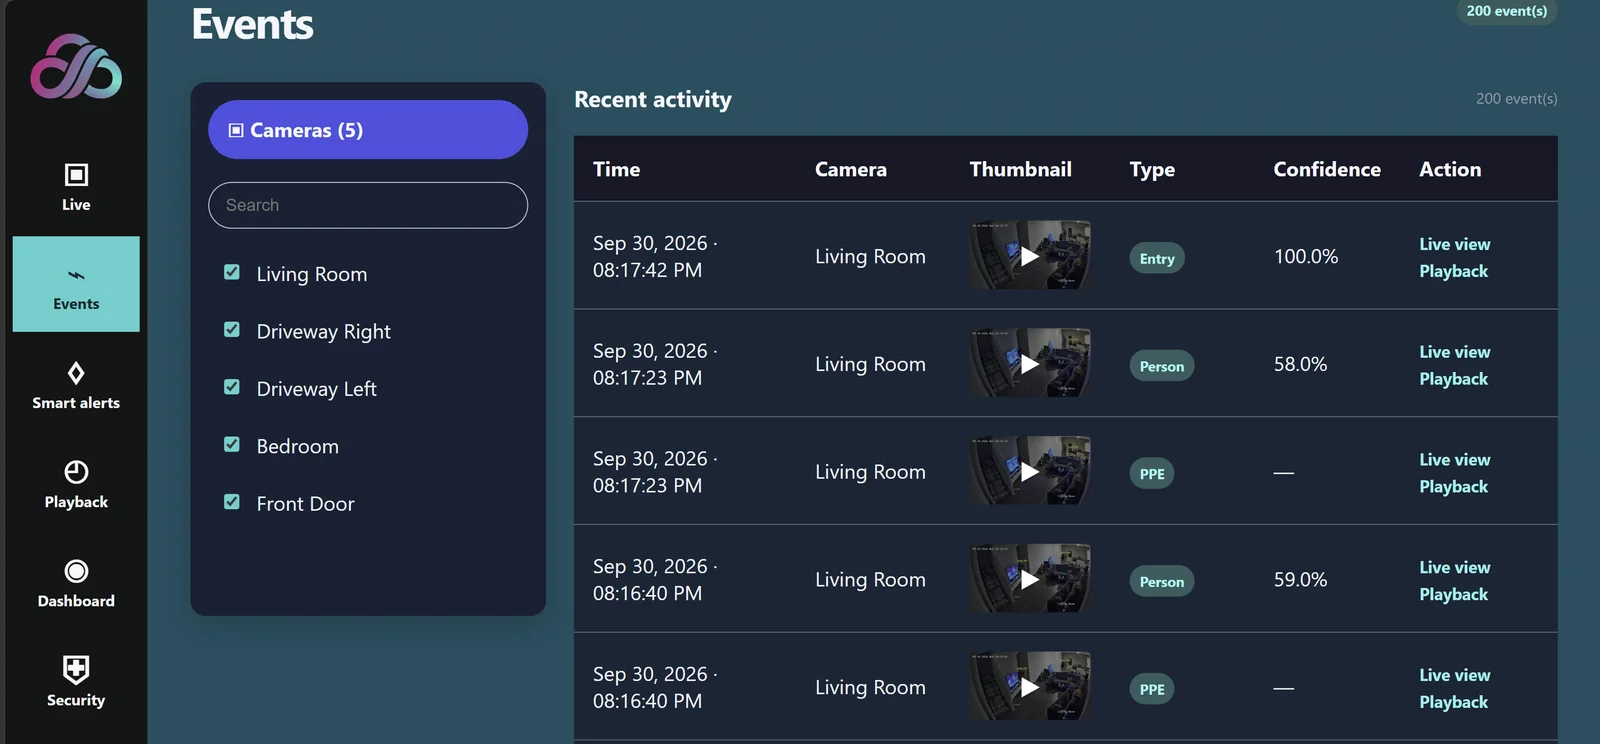Play thumbnail for 08:16:40 PM PPE event
The width and height of the screenshot is (1600, 744).
point(1030,687)
